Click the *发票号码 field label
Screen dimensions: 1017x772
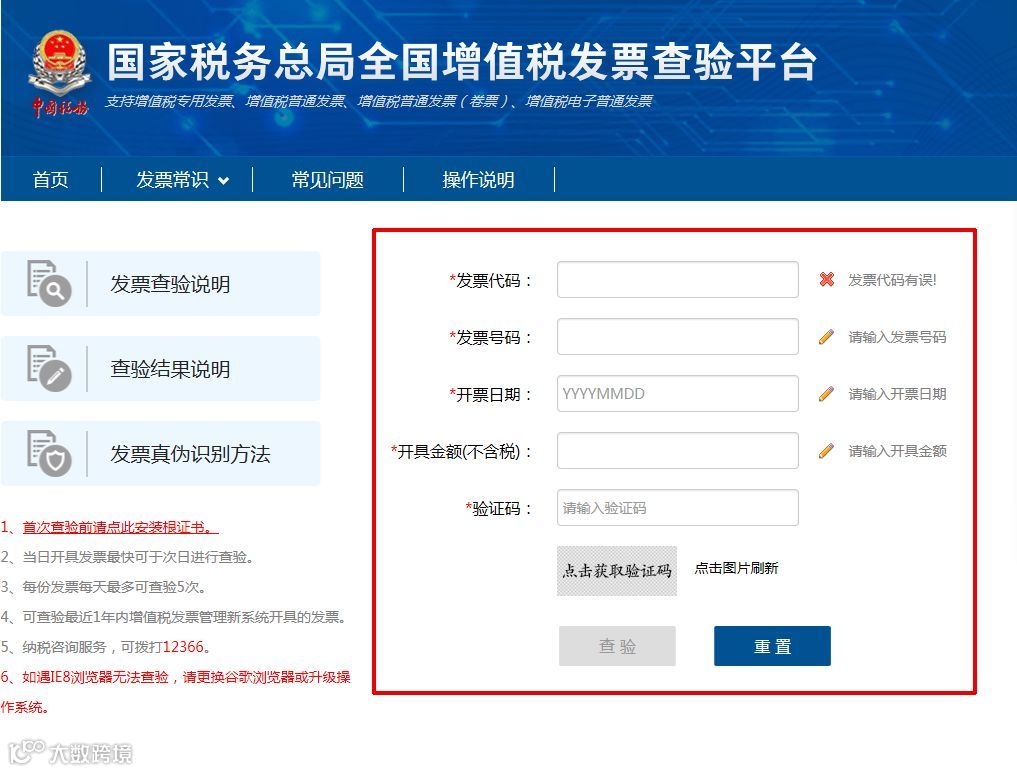pyautogui.click(x=491, y=338)
